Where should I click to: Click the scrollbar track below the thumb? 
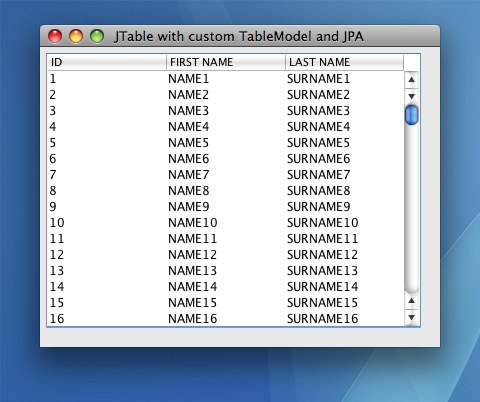pos(411,208)
